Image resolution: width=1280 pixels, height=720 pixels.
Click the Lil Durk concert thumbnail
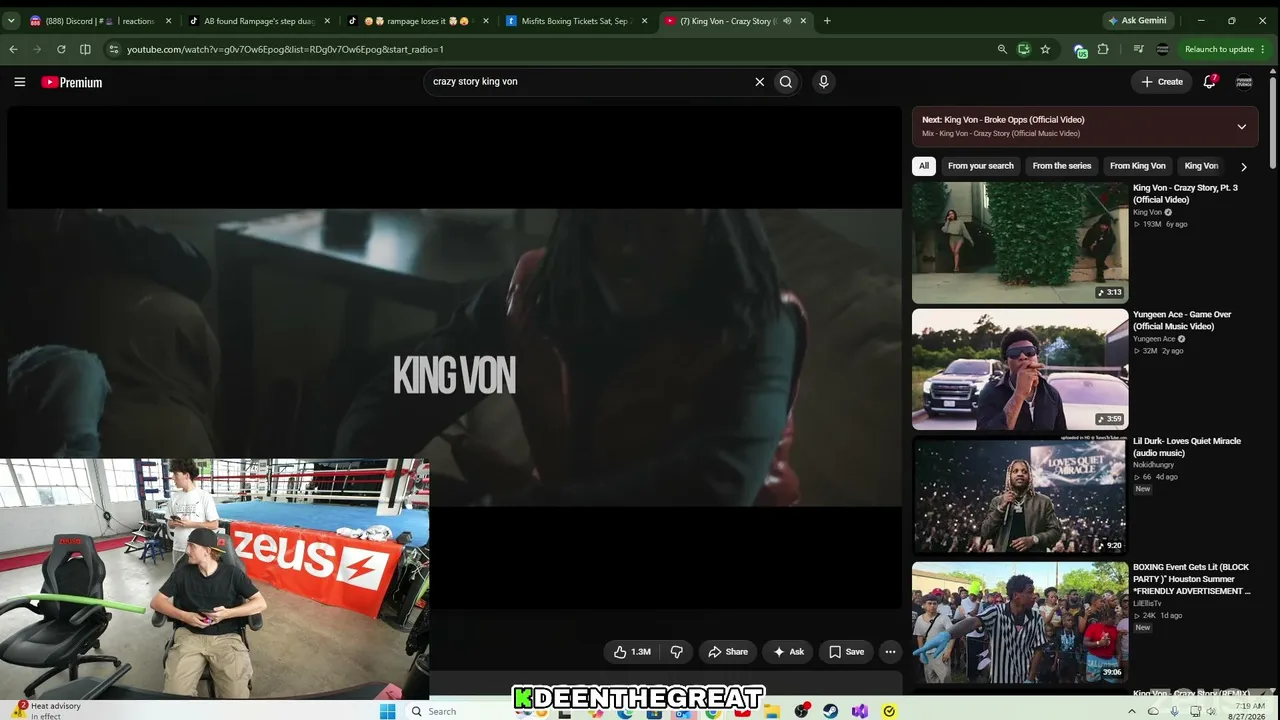point(1020,496)
